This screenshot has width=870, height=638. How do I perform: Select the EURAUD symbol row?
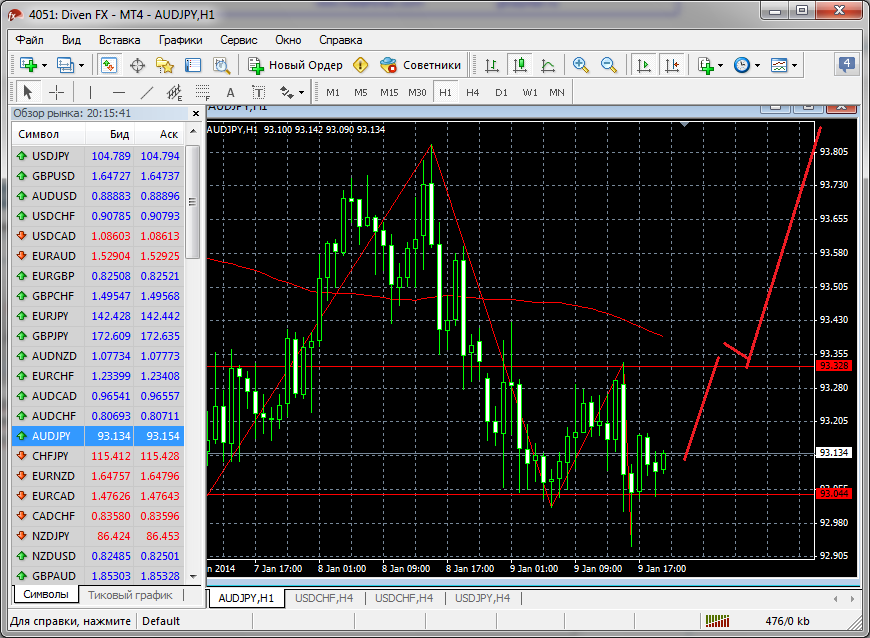pos(98,256)
